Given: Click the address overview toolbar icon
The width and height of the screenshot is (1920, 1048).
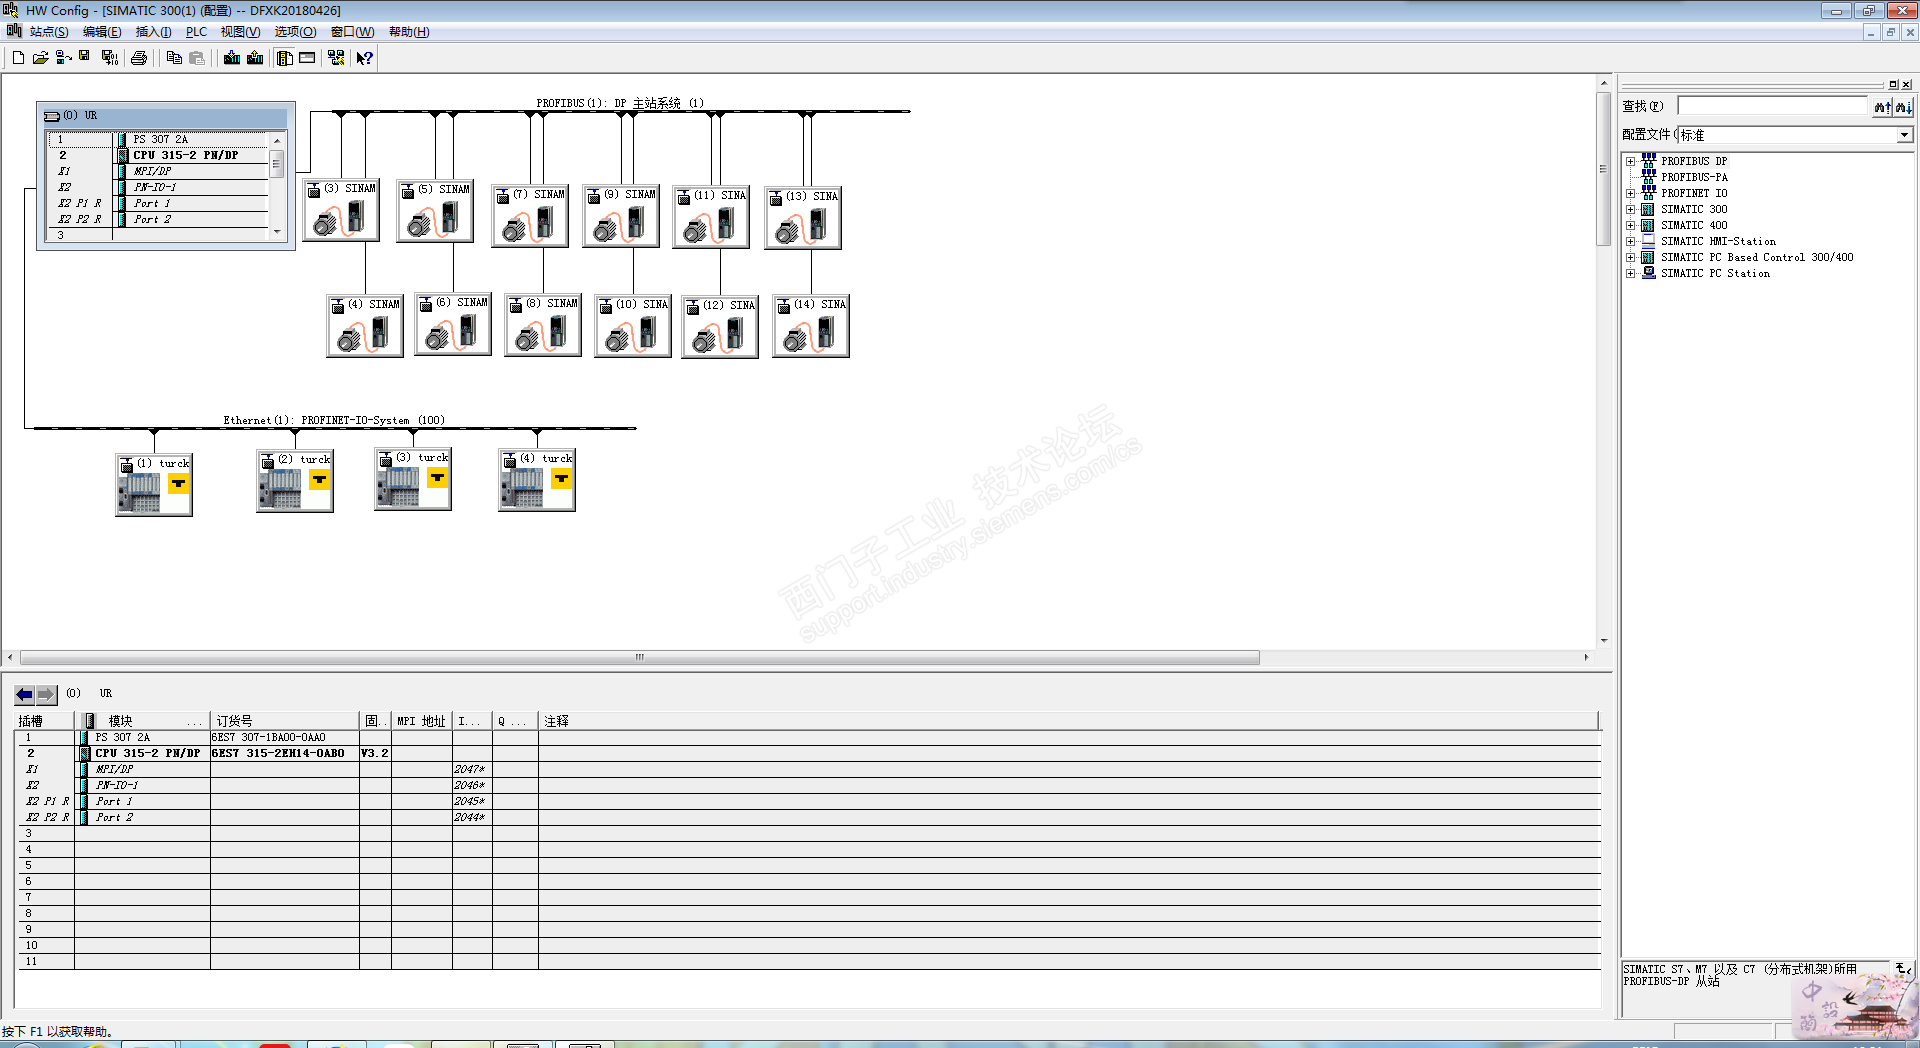Looking at the screenshot, I should pyautogui.click(x=307, y=58).
